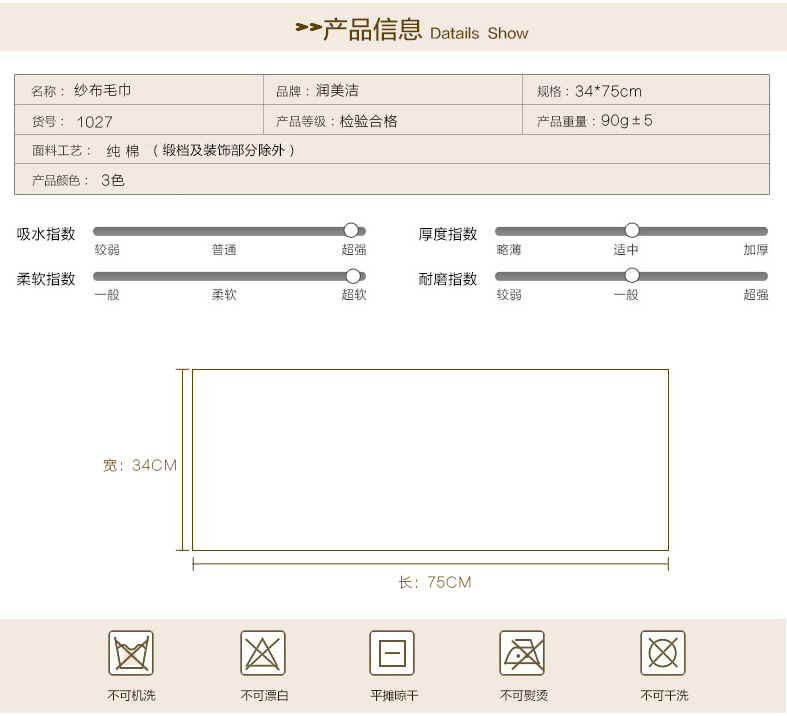
Task: Click the double arrow before 产品信息
Action: pos(308,27)
